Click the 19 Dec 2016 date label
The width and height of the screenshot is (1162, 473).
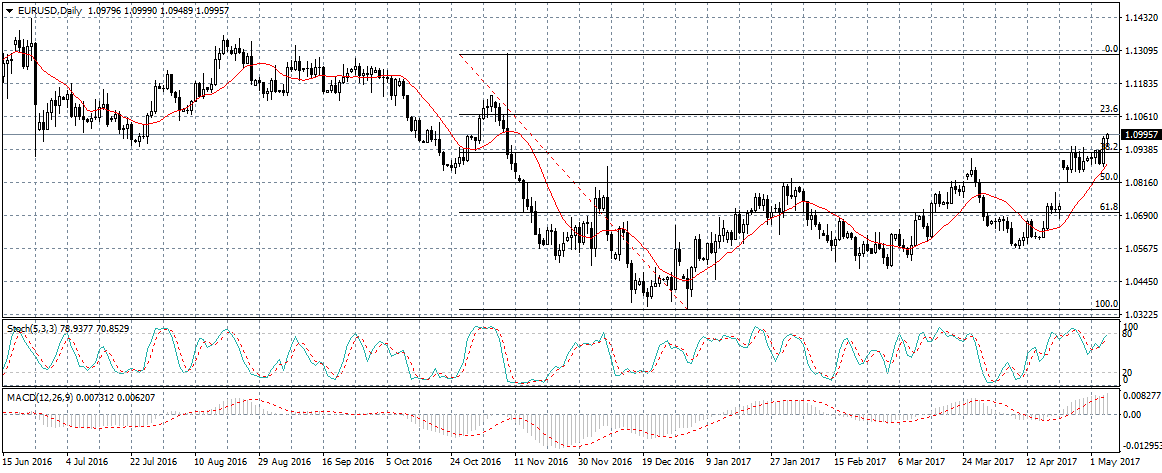point(668,463)
